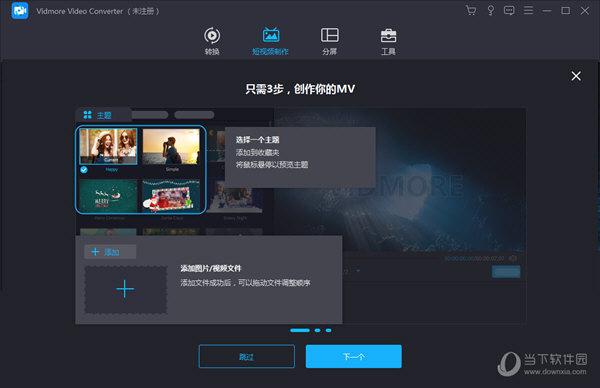Screen dimensions: 600x388
Task: Open the 分屏 collage tab
Action: coord(329,41)
